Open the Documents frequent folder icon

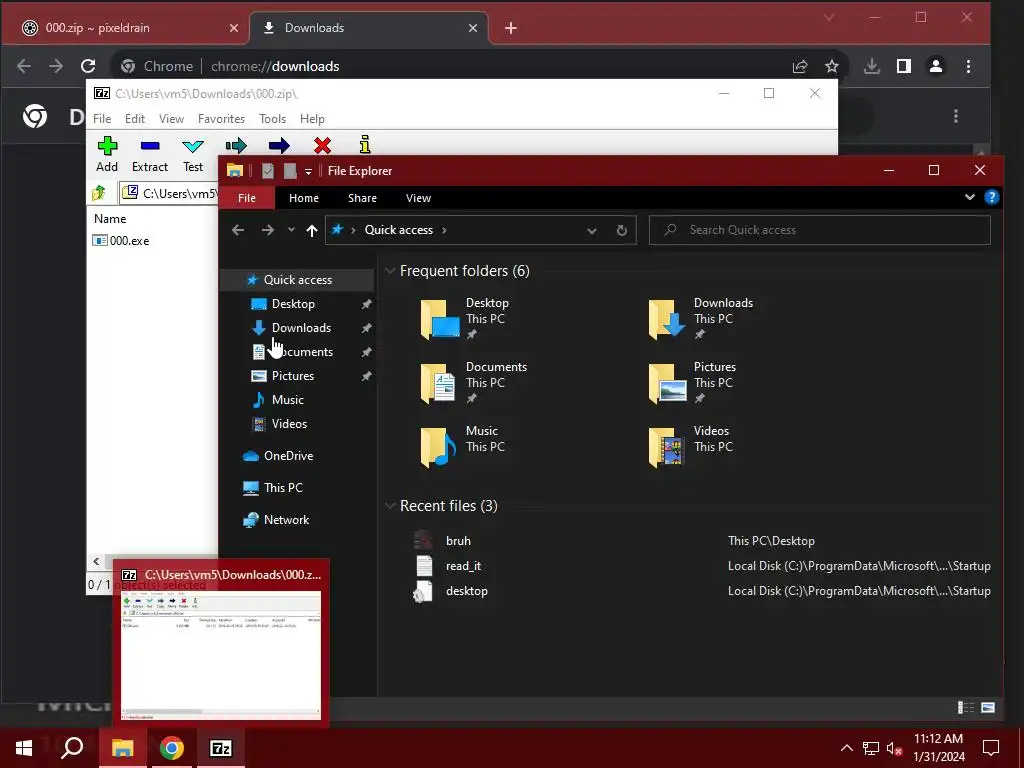point(438,383)
